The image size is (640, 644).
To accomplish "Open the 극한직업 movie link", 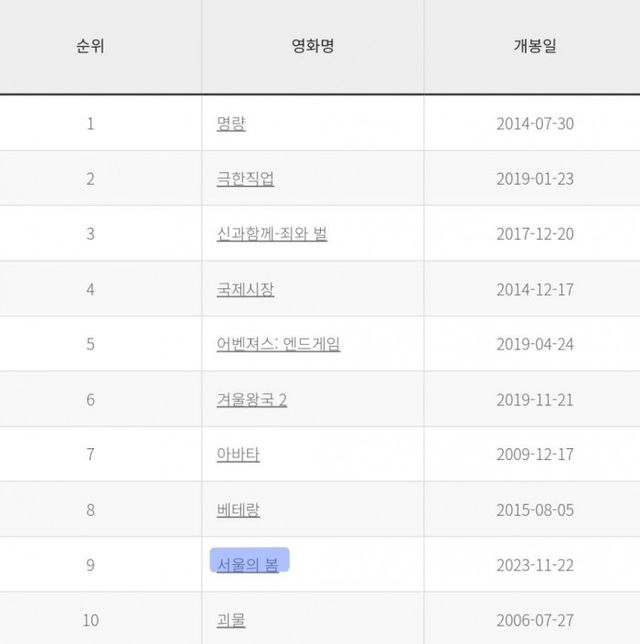I will click(245, 179).
